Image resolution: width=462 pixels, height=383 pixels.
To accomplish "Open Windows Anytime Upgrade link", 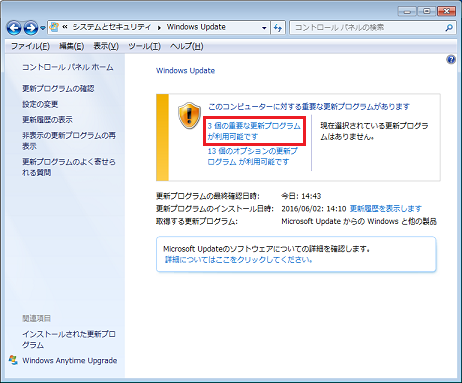I will tap(69, 360).
